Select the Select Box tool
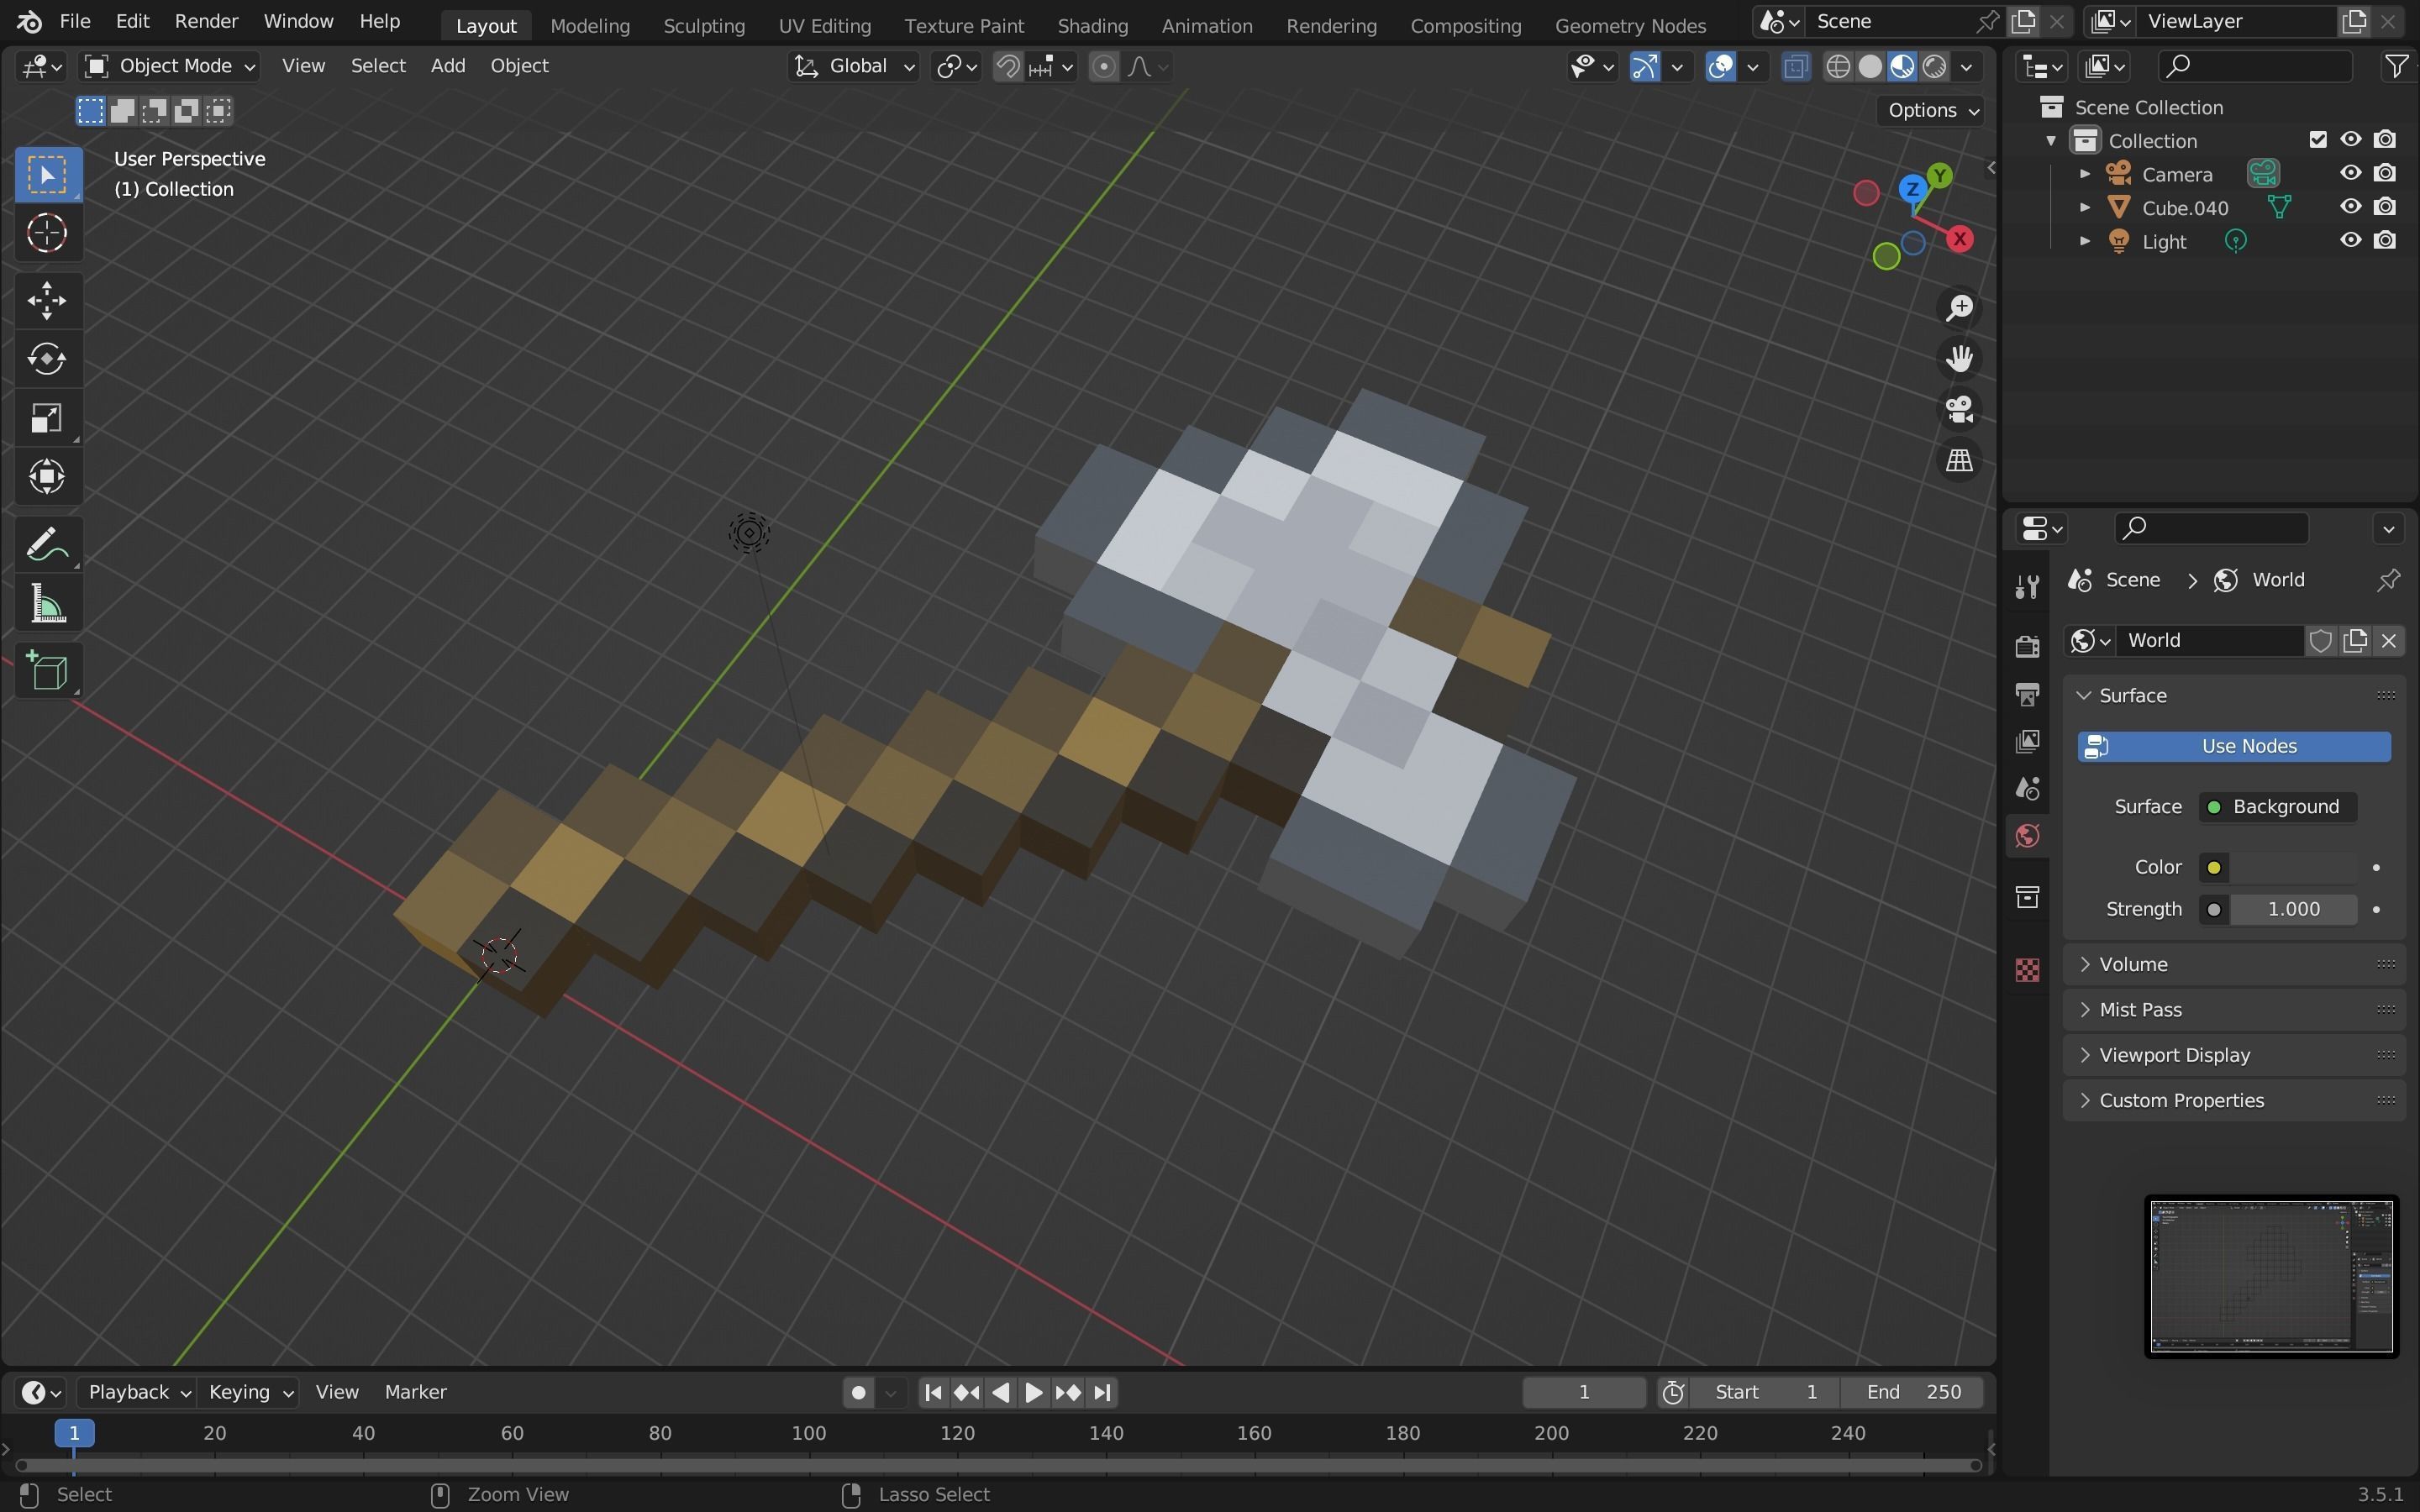Screen dimensions: 2420x1512 (x=47, y=175)
